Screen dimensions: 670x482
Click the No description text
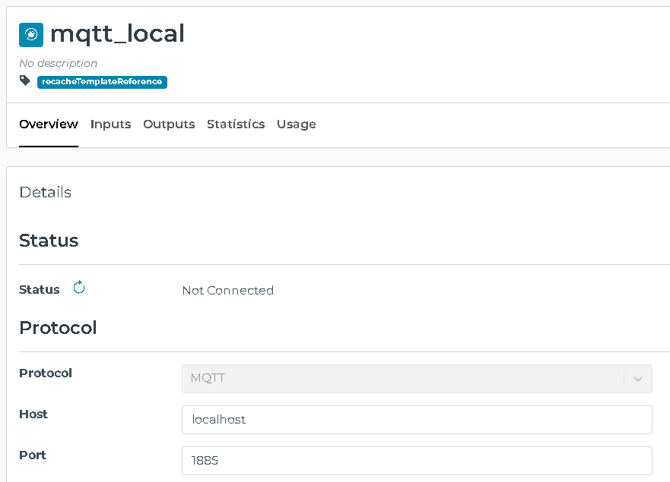[x=59, y=63]
